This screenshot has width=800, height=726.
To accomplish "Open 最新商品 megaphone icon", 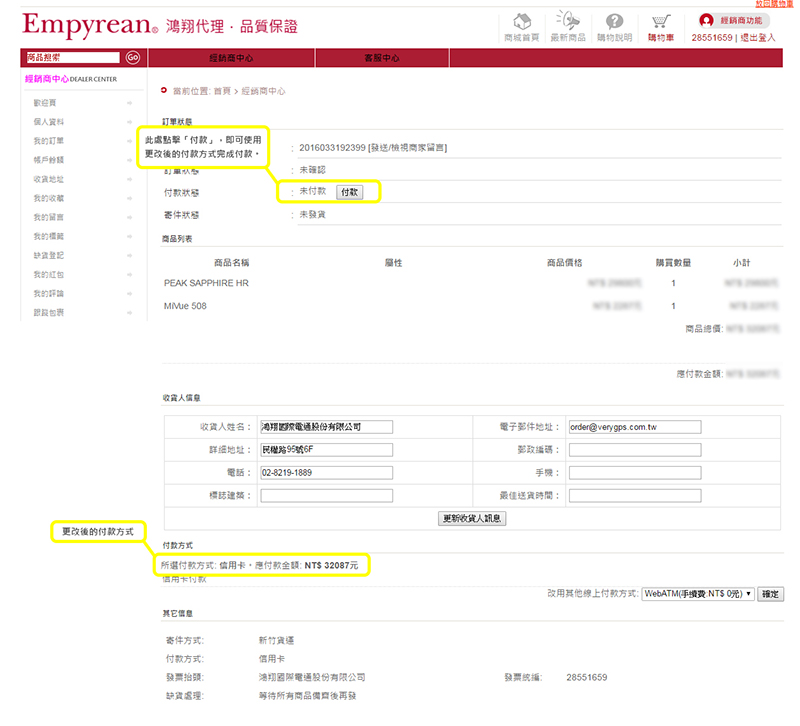I will tap(567, 22).
